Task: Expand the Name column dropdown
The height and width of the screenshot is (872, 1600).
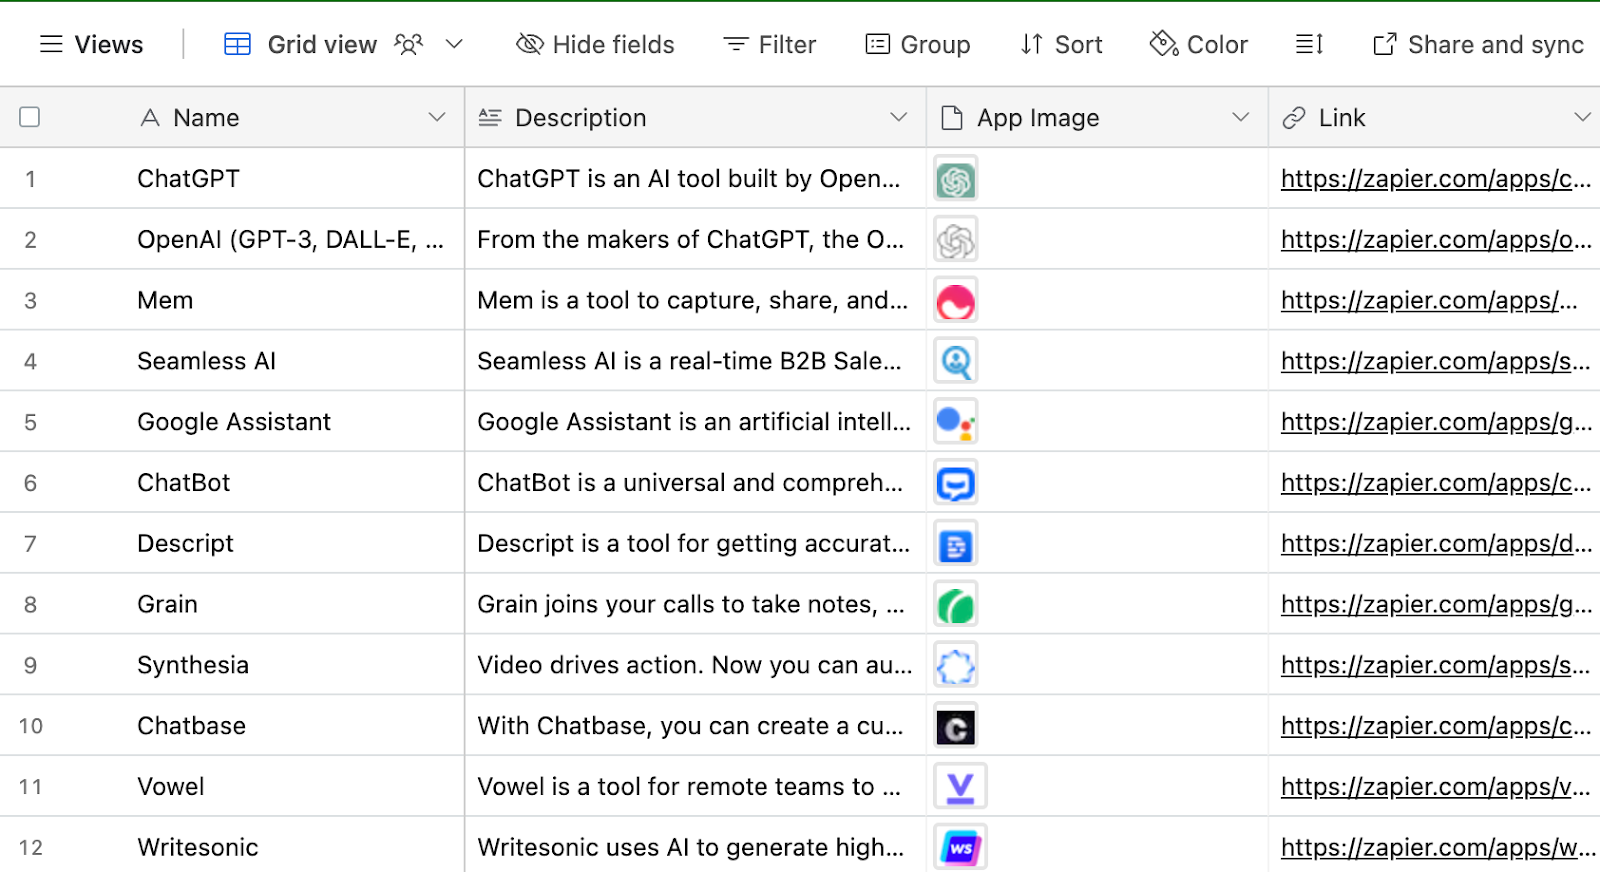Action: click(x=437, y=117)
